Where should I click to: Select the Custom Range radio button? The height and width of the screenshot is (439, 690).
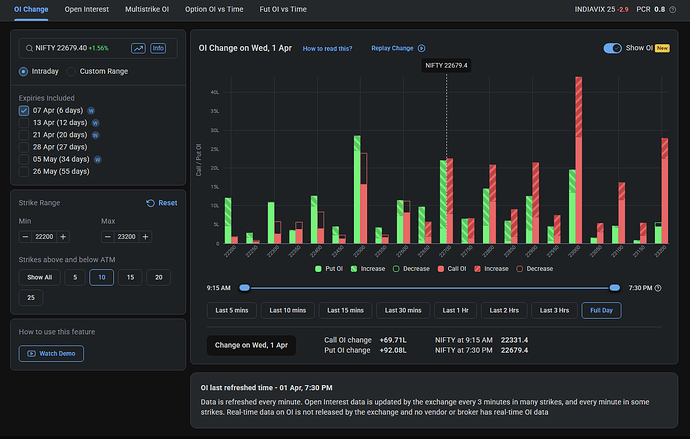(72, 71)
